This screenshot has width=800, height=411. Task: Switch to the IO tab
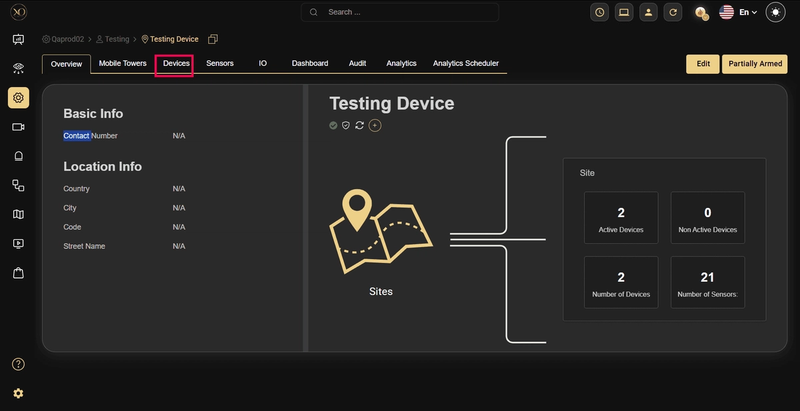pos(262,63)
